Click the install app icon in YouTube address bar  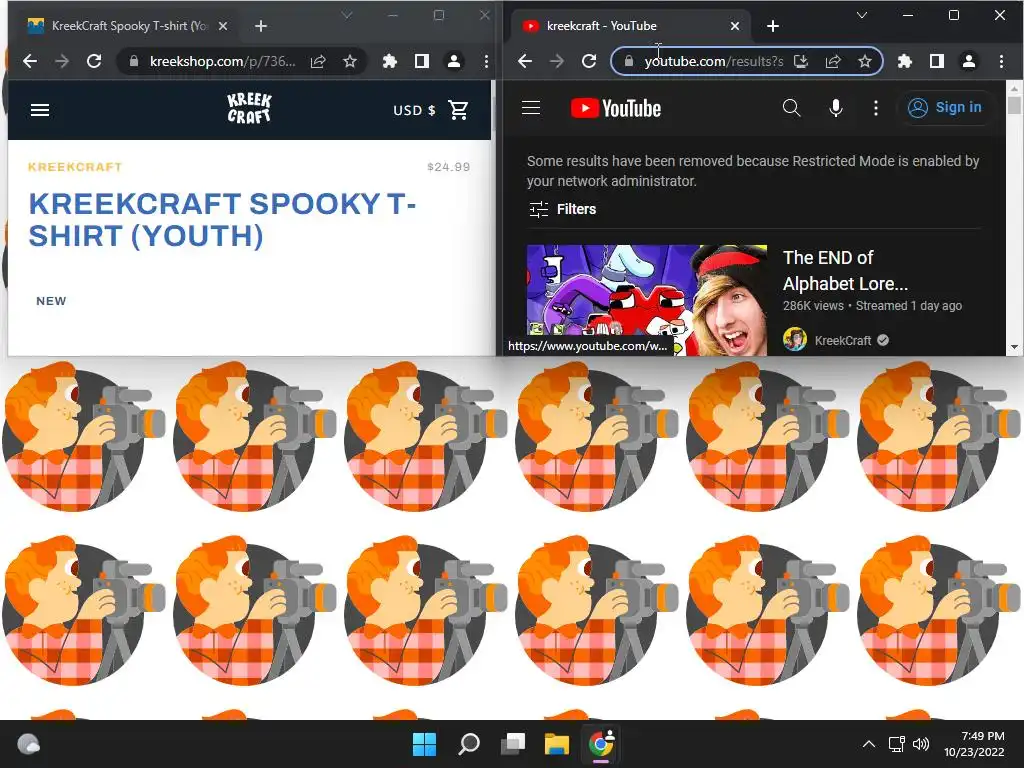(x=801, y=61)
